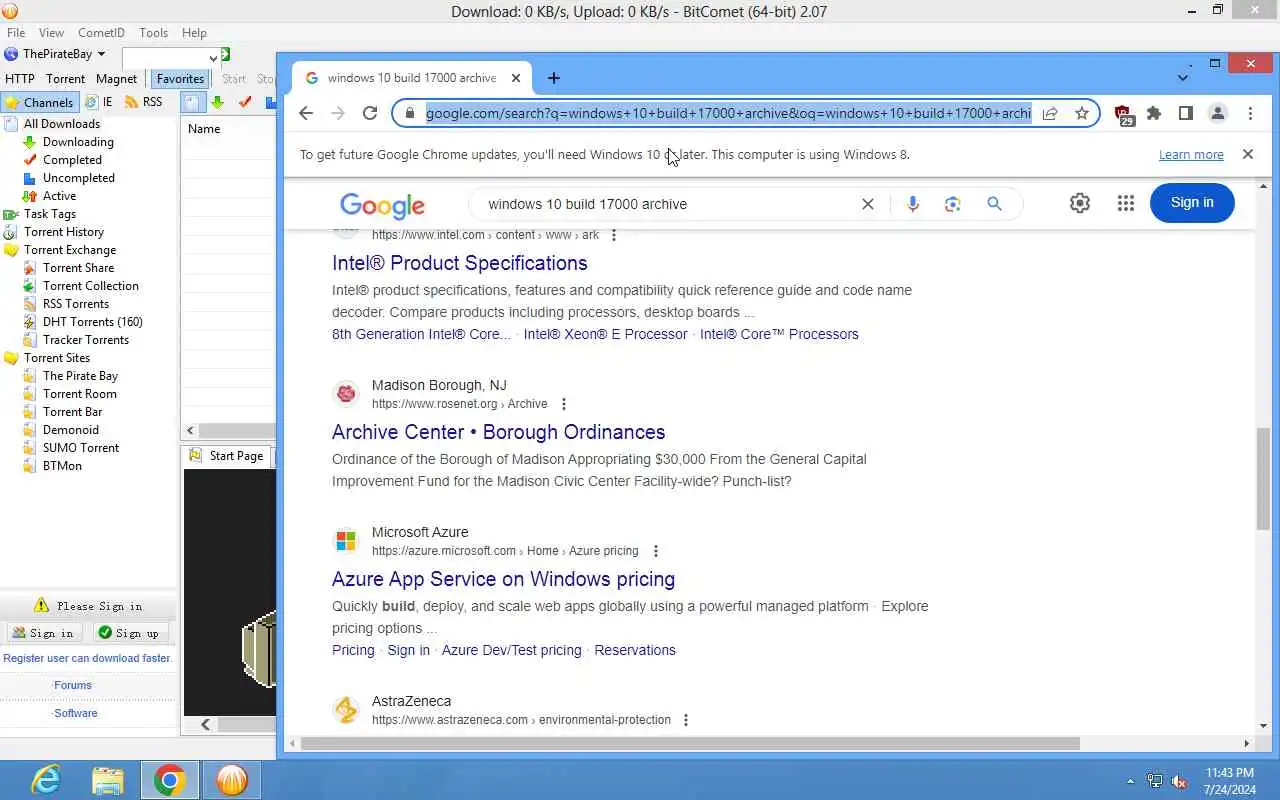1280x800 pixels.
Task: Expand the Chrome tab search chevron
Action: tap(1183, 78)
